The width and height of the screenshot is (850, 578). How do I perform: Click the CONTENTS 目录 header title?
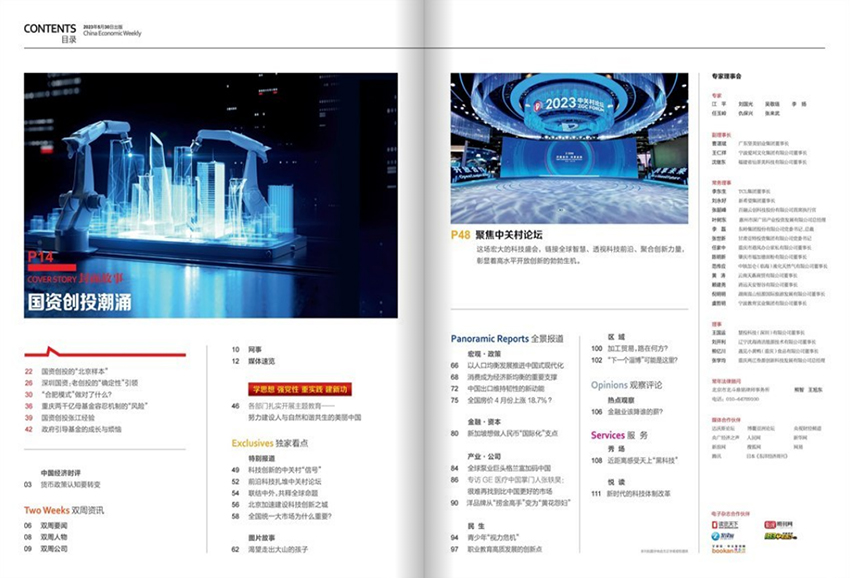point(50,32)
